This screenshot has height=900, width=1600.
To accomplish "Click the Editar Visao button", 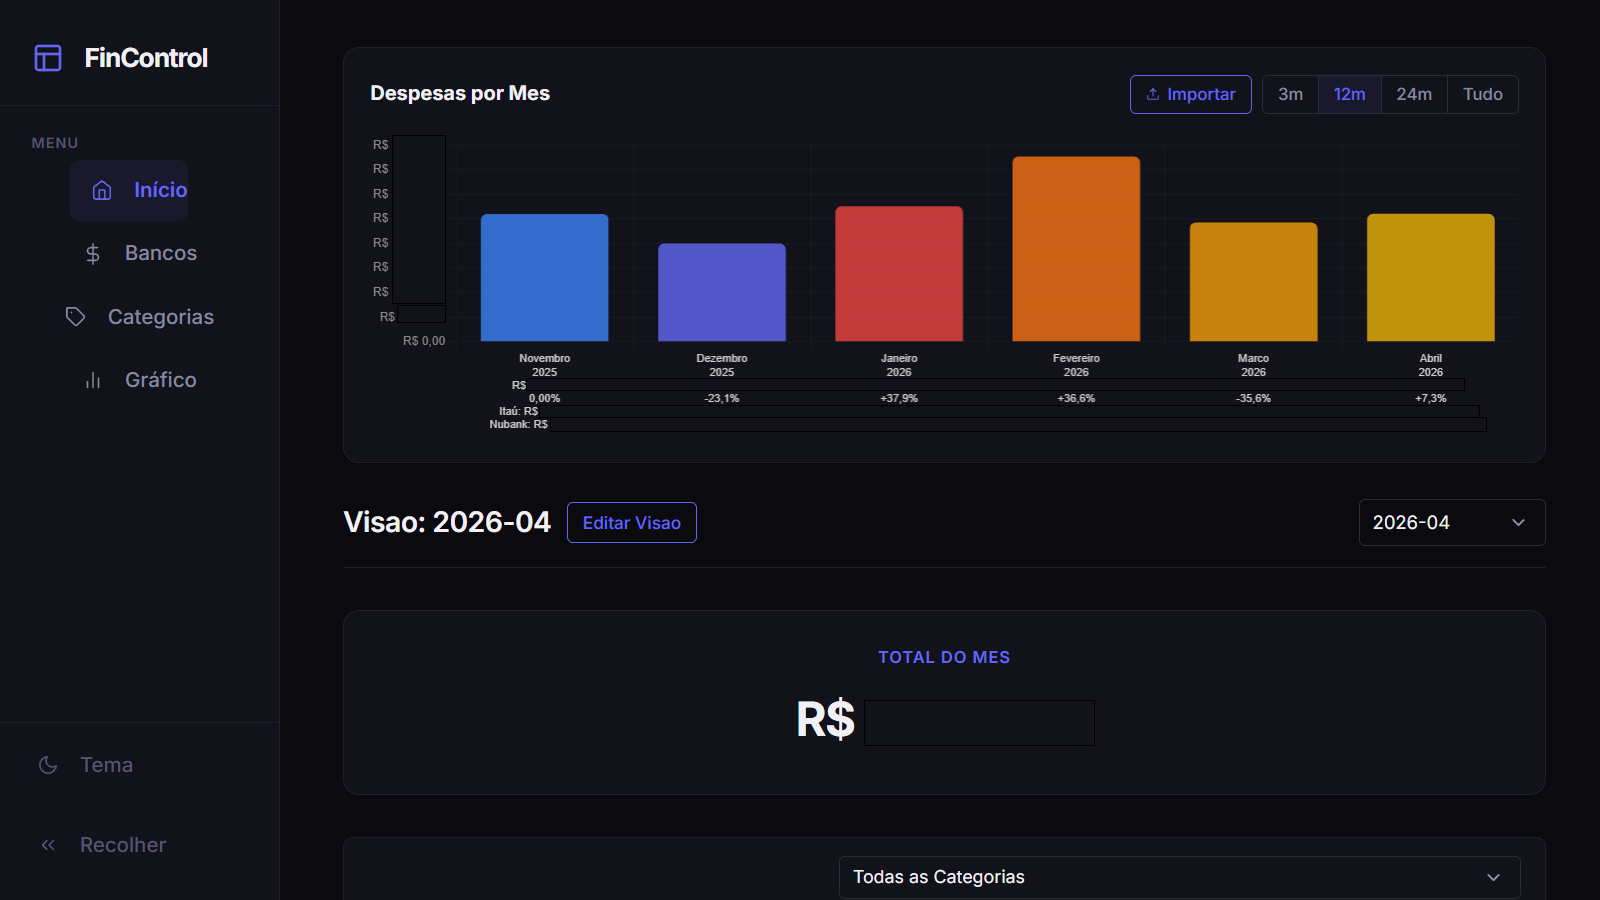I will [x=632, y=522].
